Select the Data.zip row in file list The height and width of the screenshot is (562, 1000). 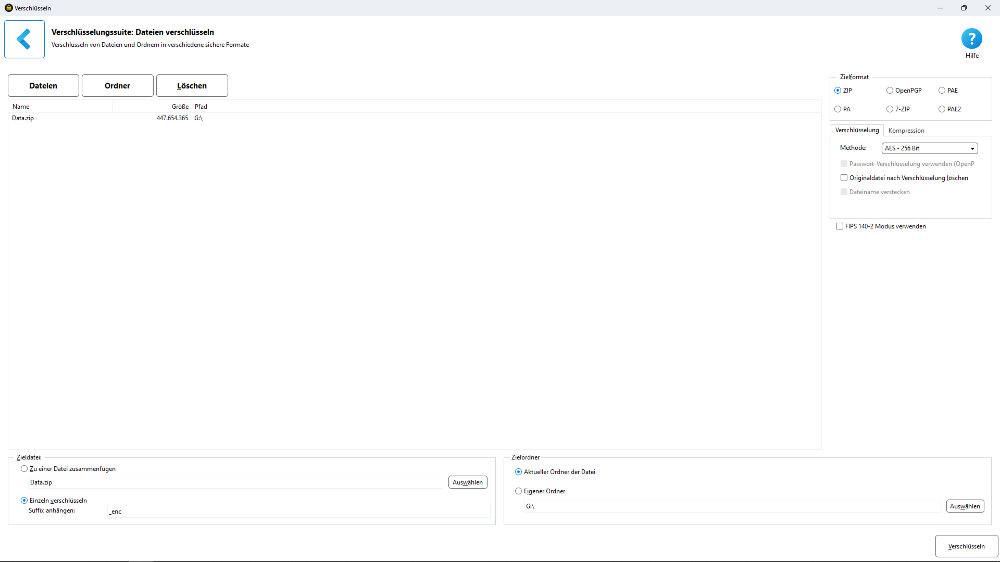(415, 118)
